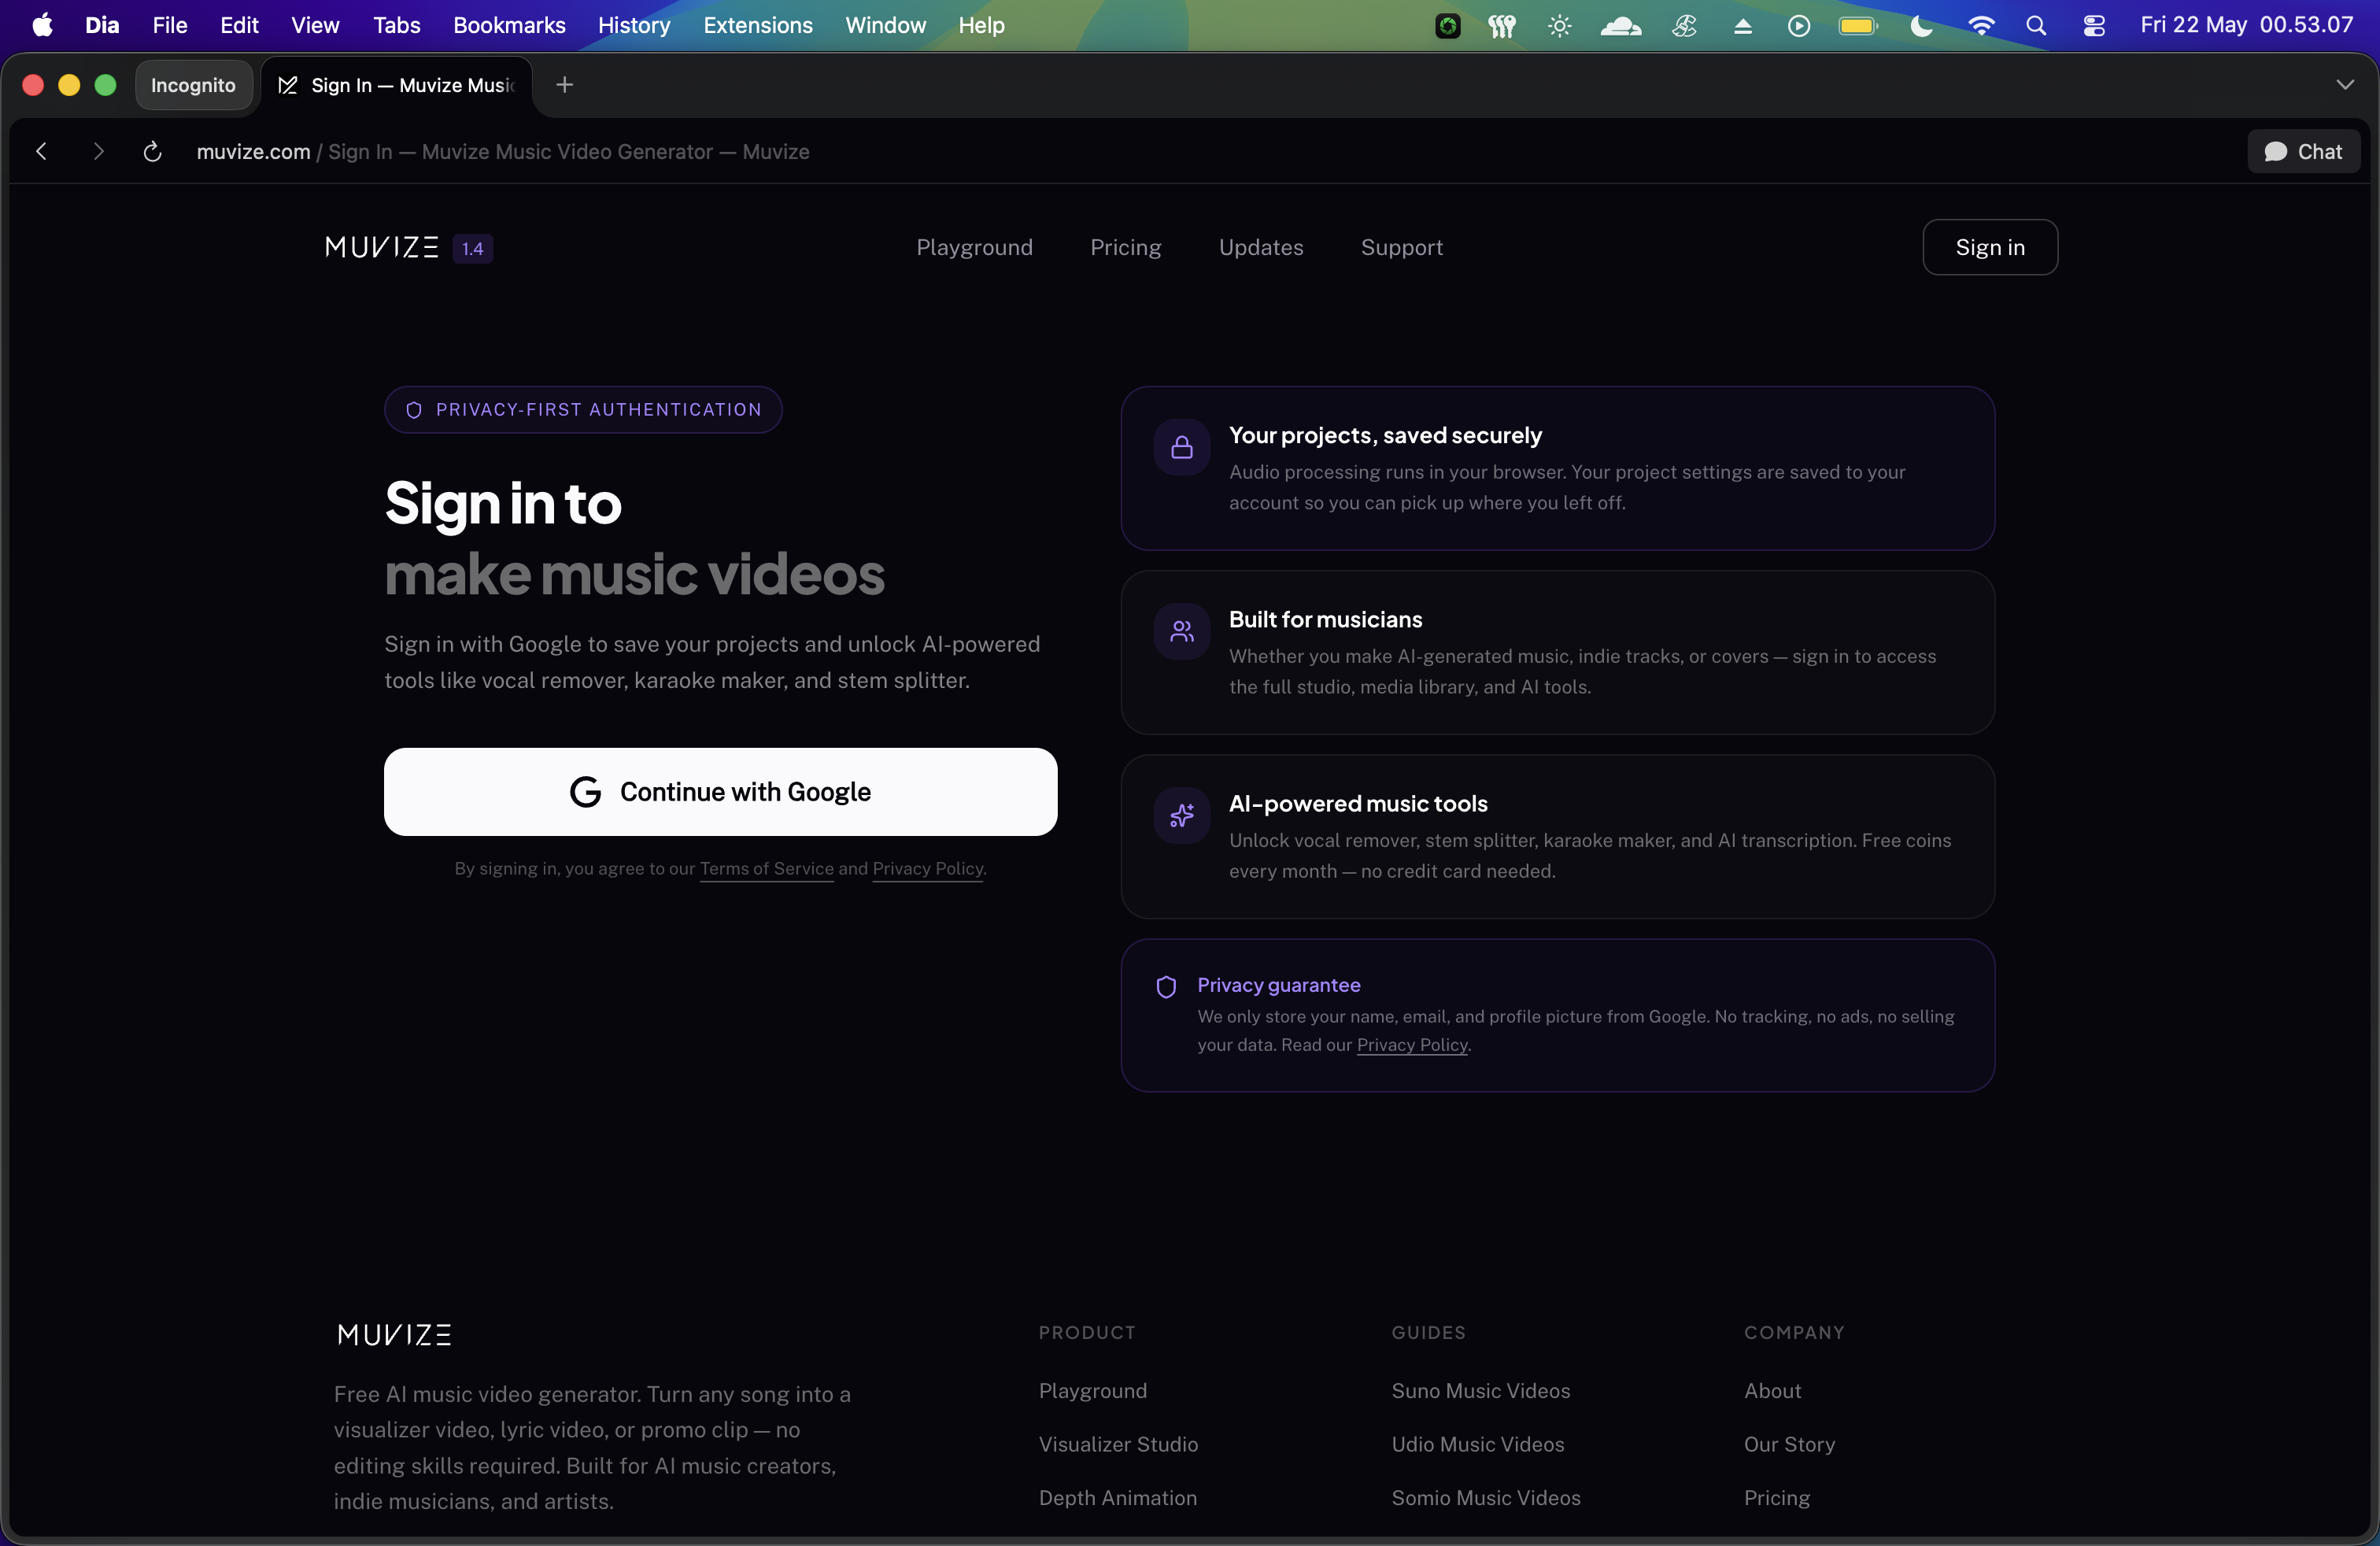Click the crescent moon Focus icon
This screenshot has width=2380, height=1546.
(x=1920, y=26)
